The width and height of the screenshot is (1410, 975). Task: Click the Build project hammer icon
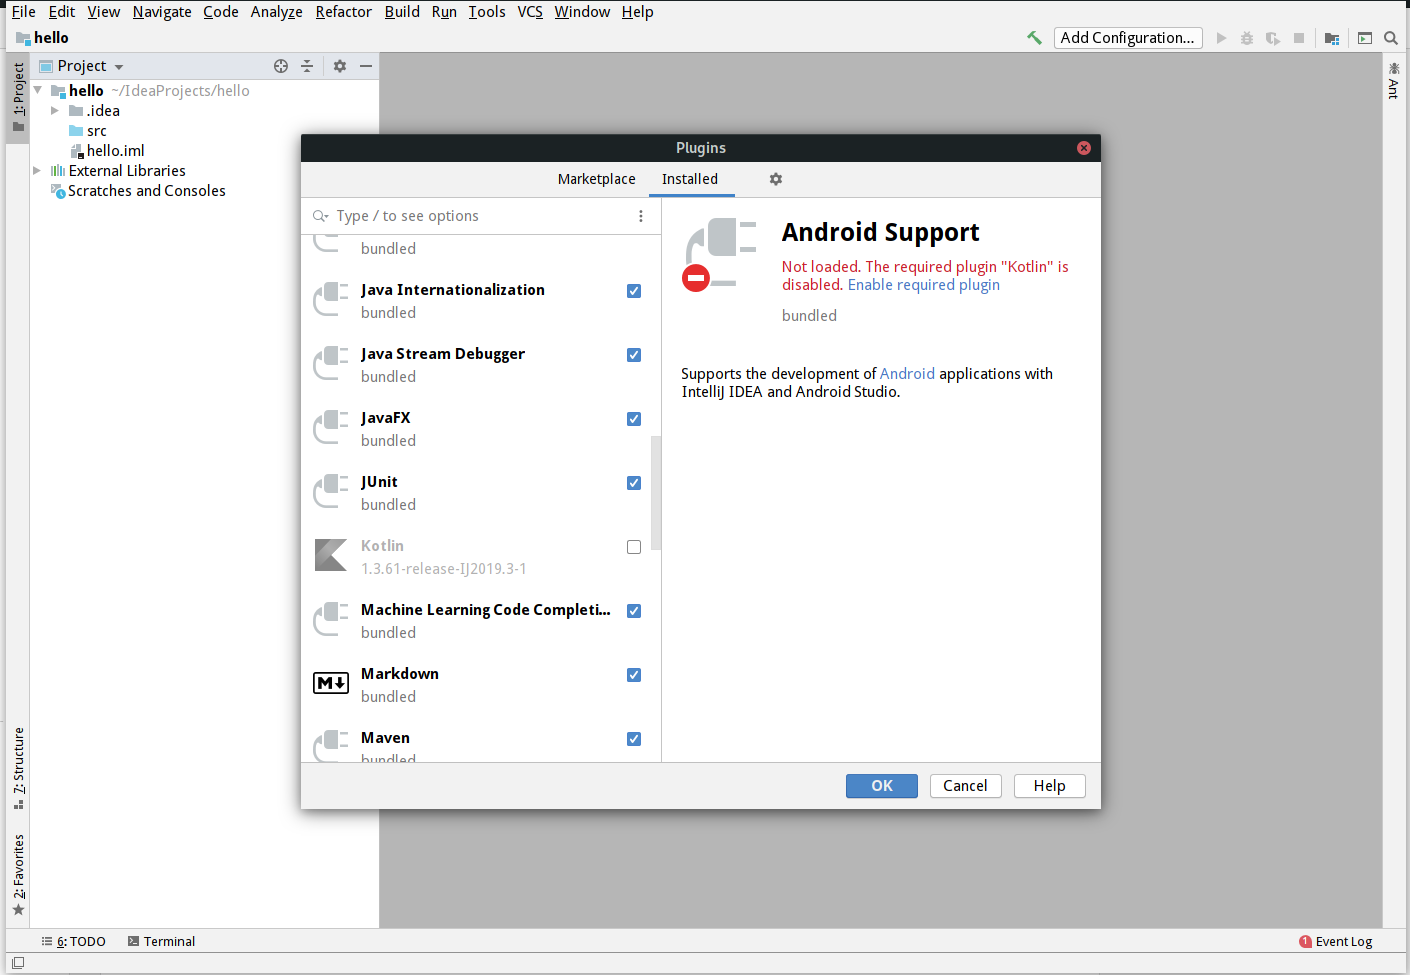click(1034, 38)
